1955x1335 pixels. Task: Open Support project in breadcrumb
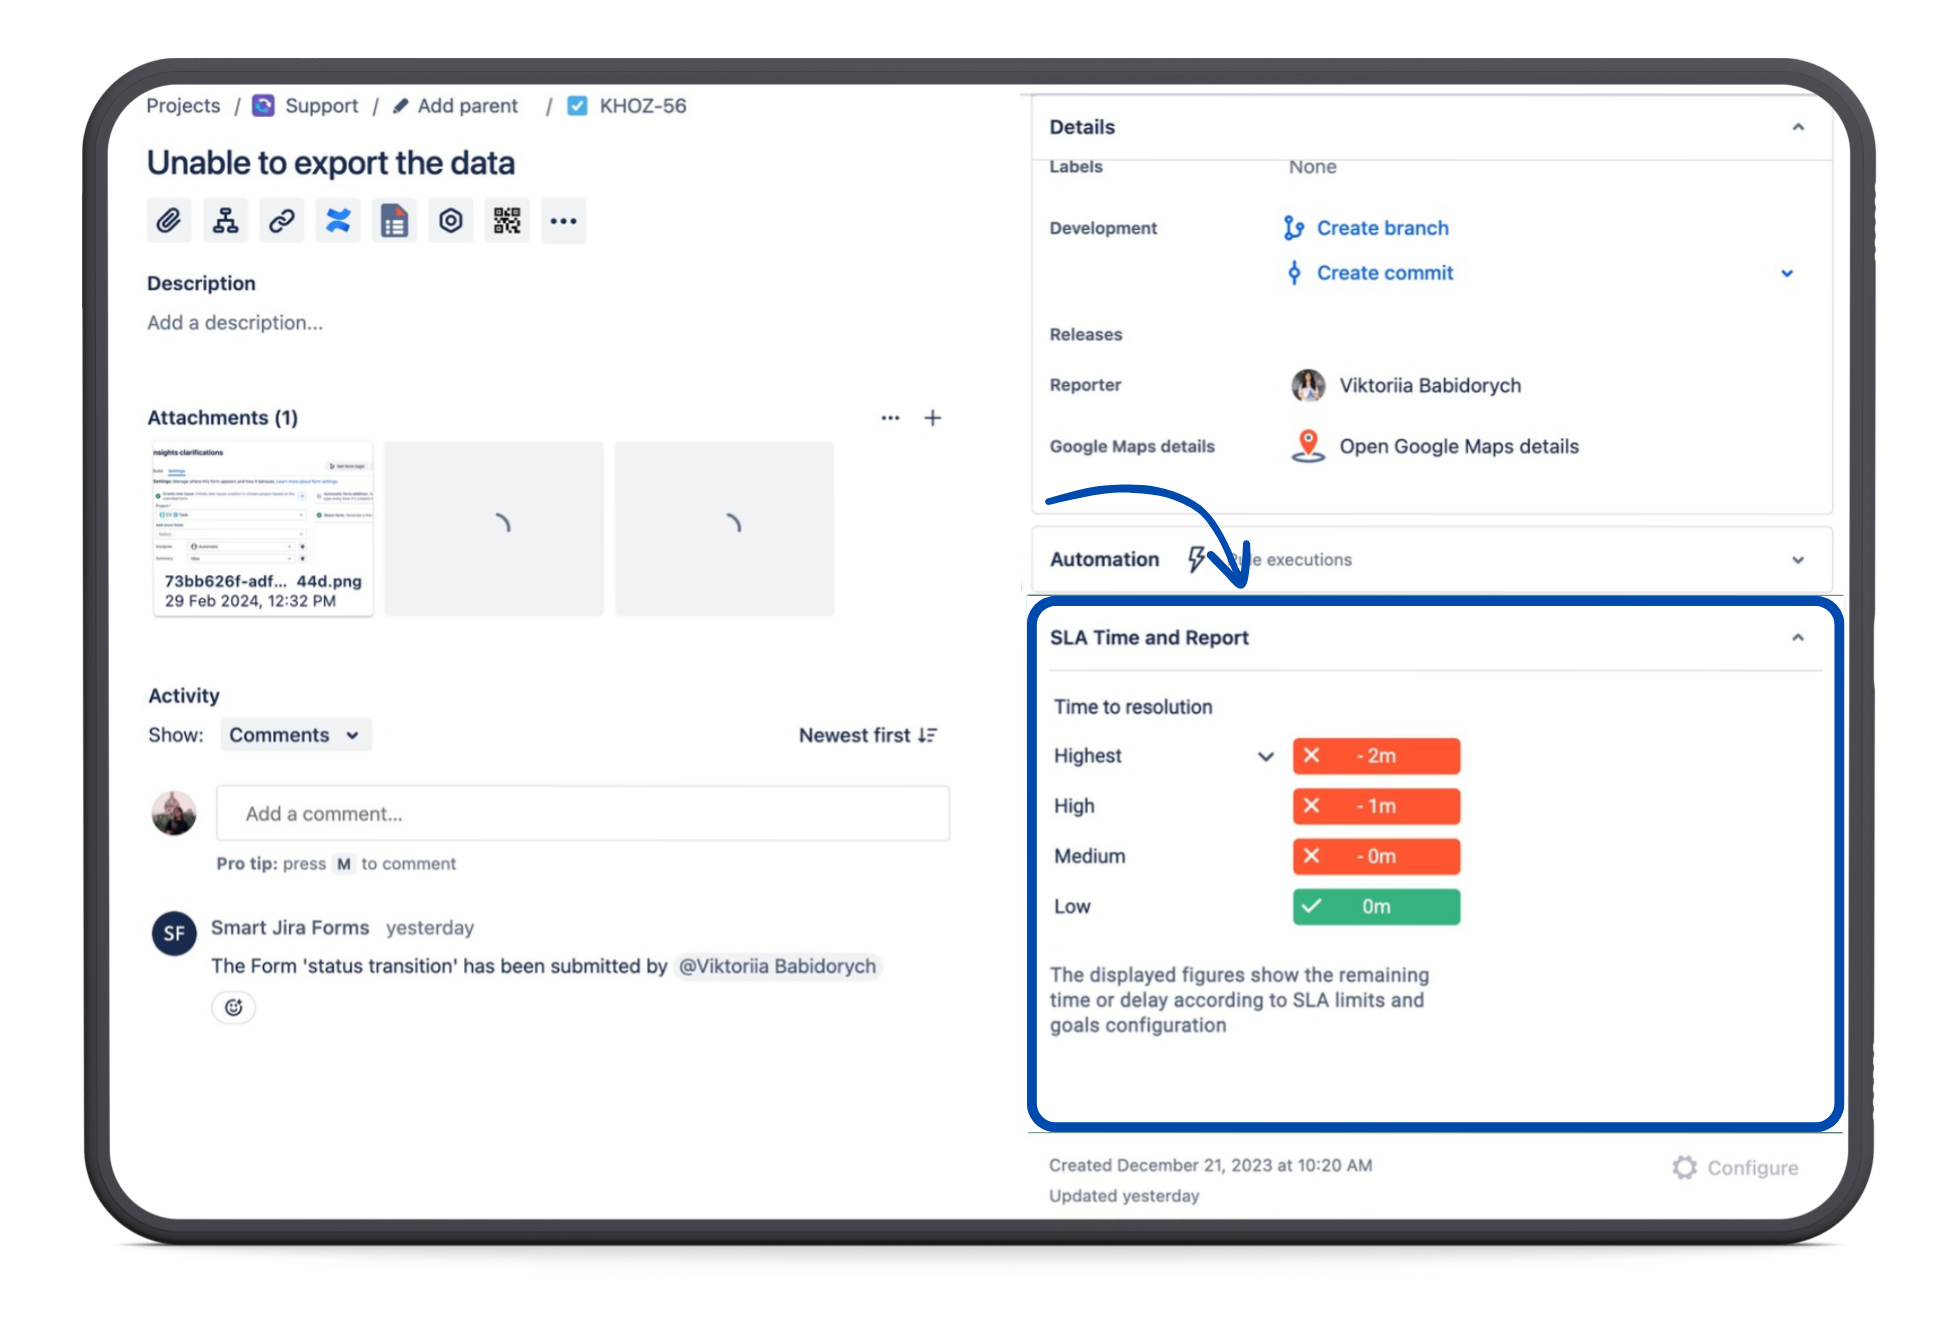(x=320, y=106)
